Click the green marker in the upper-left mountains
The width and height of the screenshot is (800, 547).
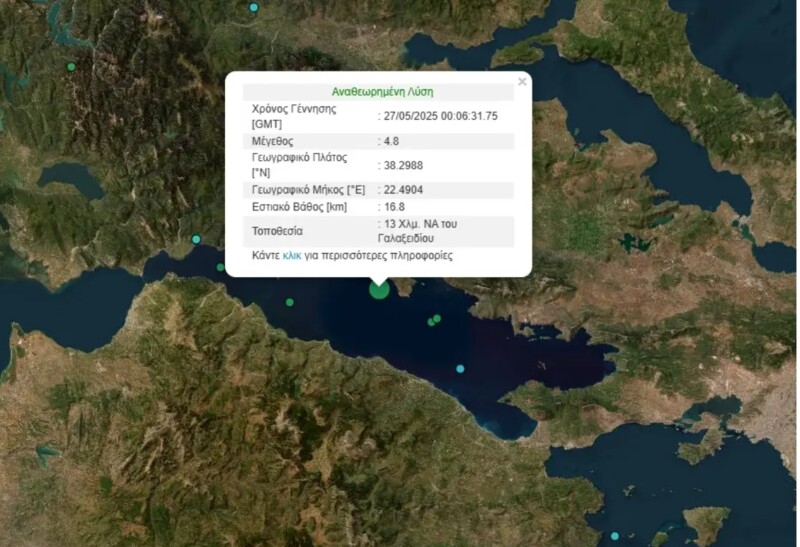click(x=71, y=66)
